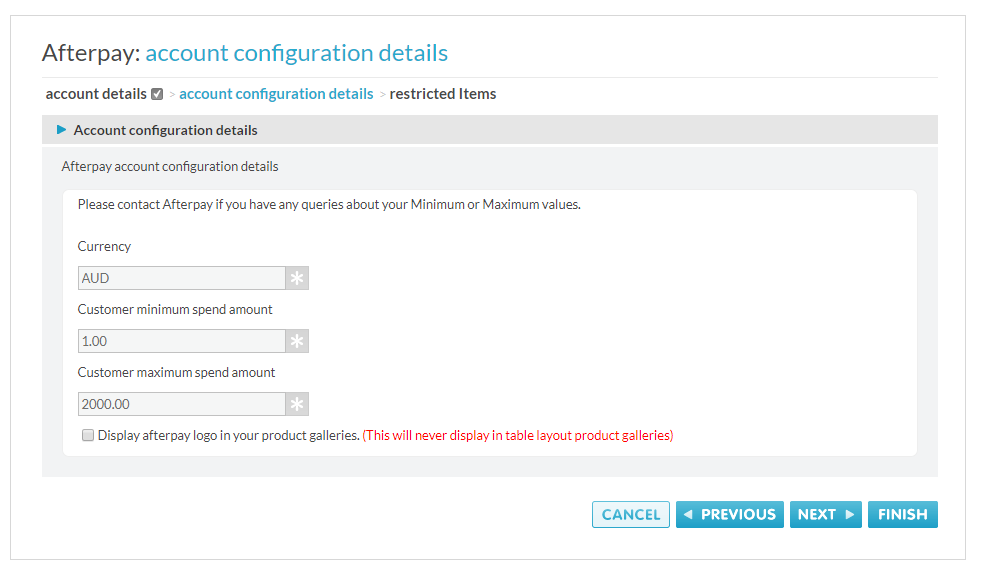Click Afterpay account configuration details subtitle
Image resolution: width=995 pixels, height=573 pixels.
(x=170, y=166)
